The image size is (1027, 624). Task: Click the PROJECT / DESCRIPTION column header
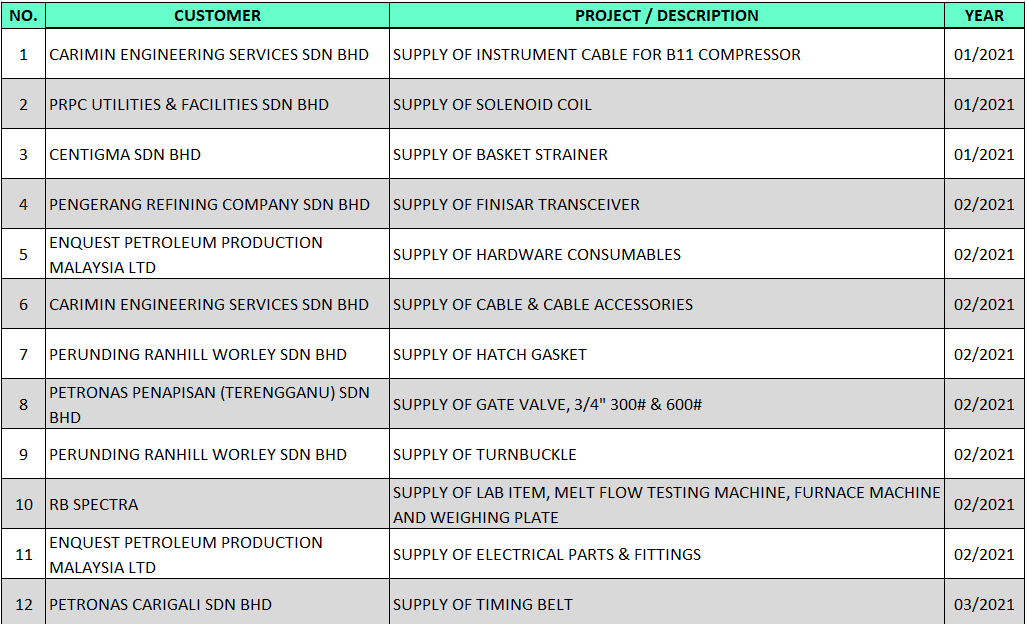click(x=666, y=15)
